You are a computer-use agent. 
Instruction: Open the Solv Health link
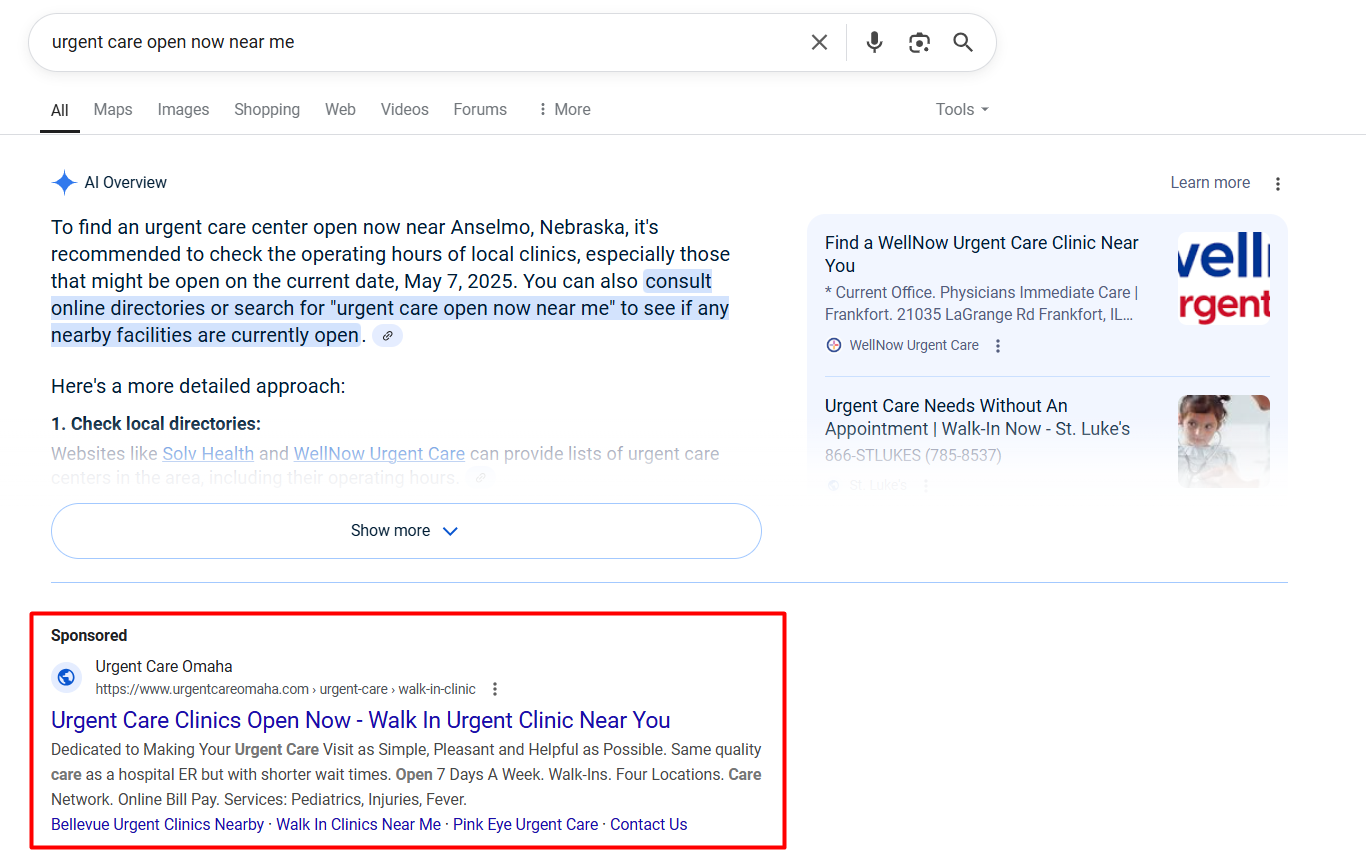208,454
